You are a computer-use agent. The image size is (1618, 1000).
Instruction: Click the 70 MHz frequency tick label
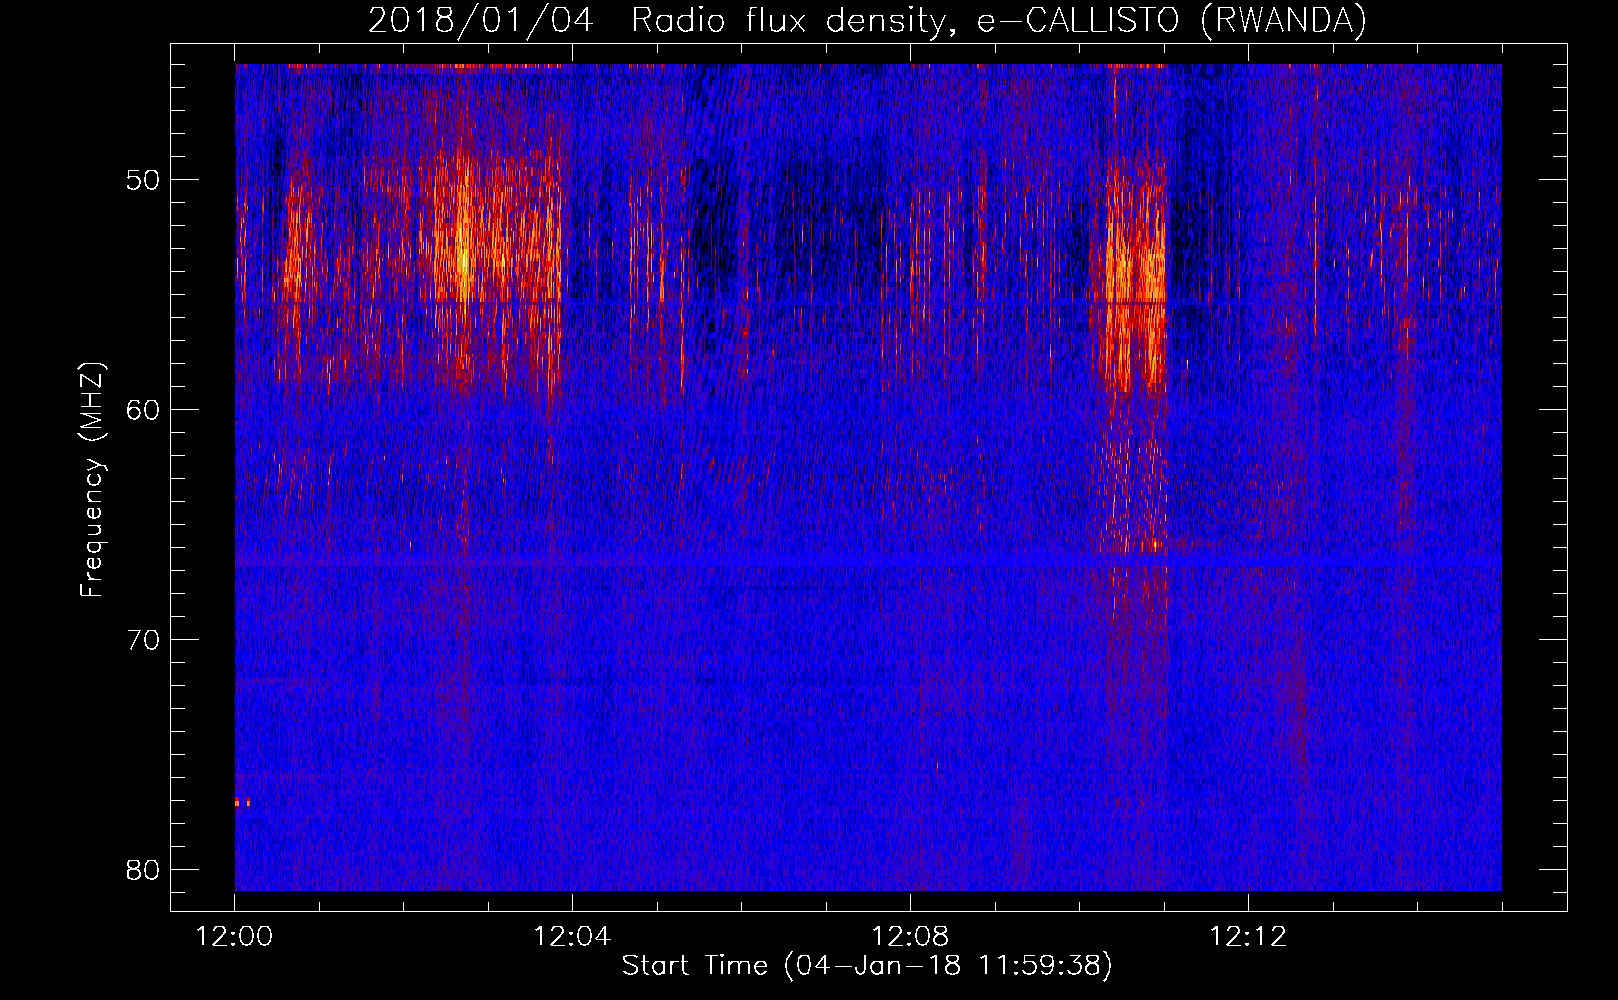point(144,640)
